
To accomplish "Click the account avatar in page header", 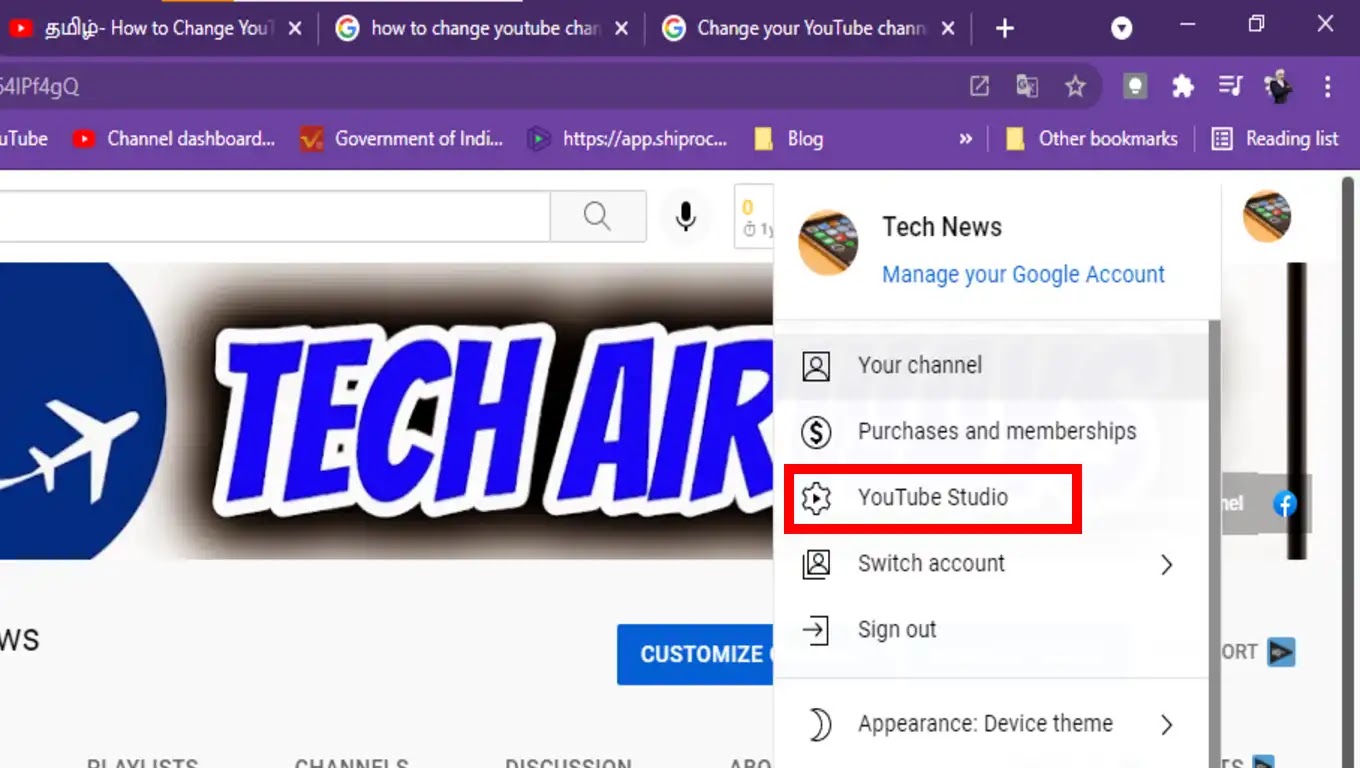I will tap(1267, 216).
